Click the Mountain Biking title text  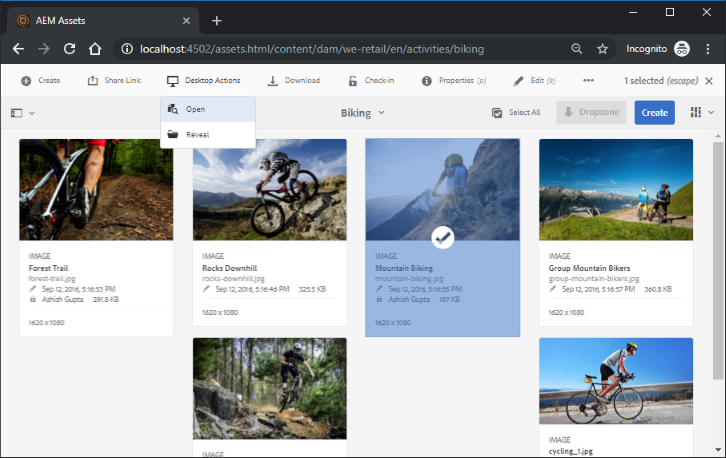[x=404, y=268]
